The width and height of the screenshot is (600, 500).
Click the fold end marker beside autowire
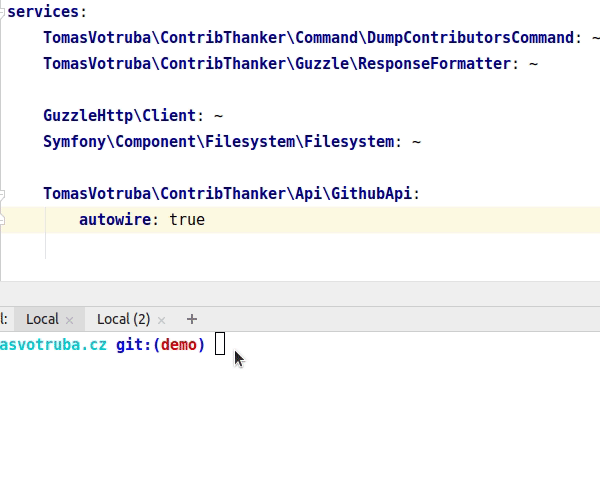click(x=2, y=220)
